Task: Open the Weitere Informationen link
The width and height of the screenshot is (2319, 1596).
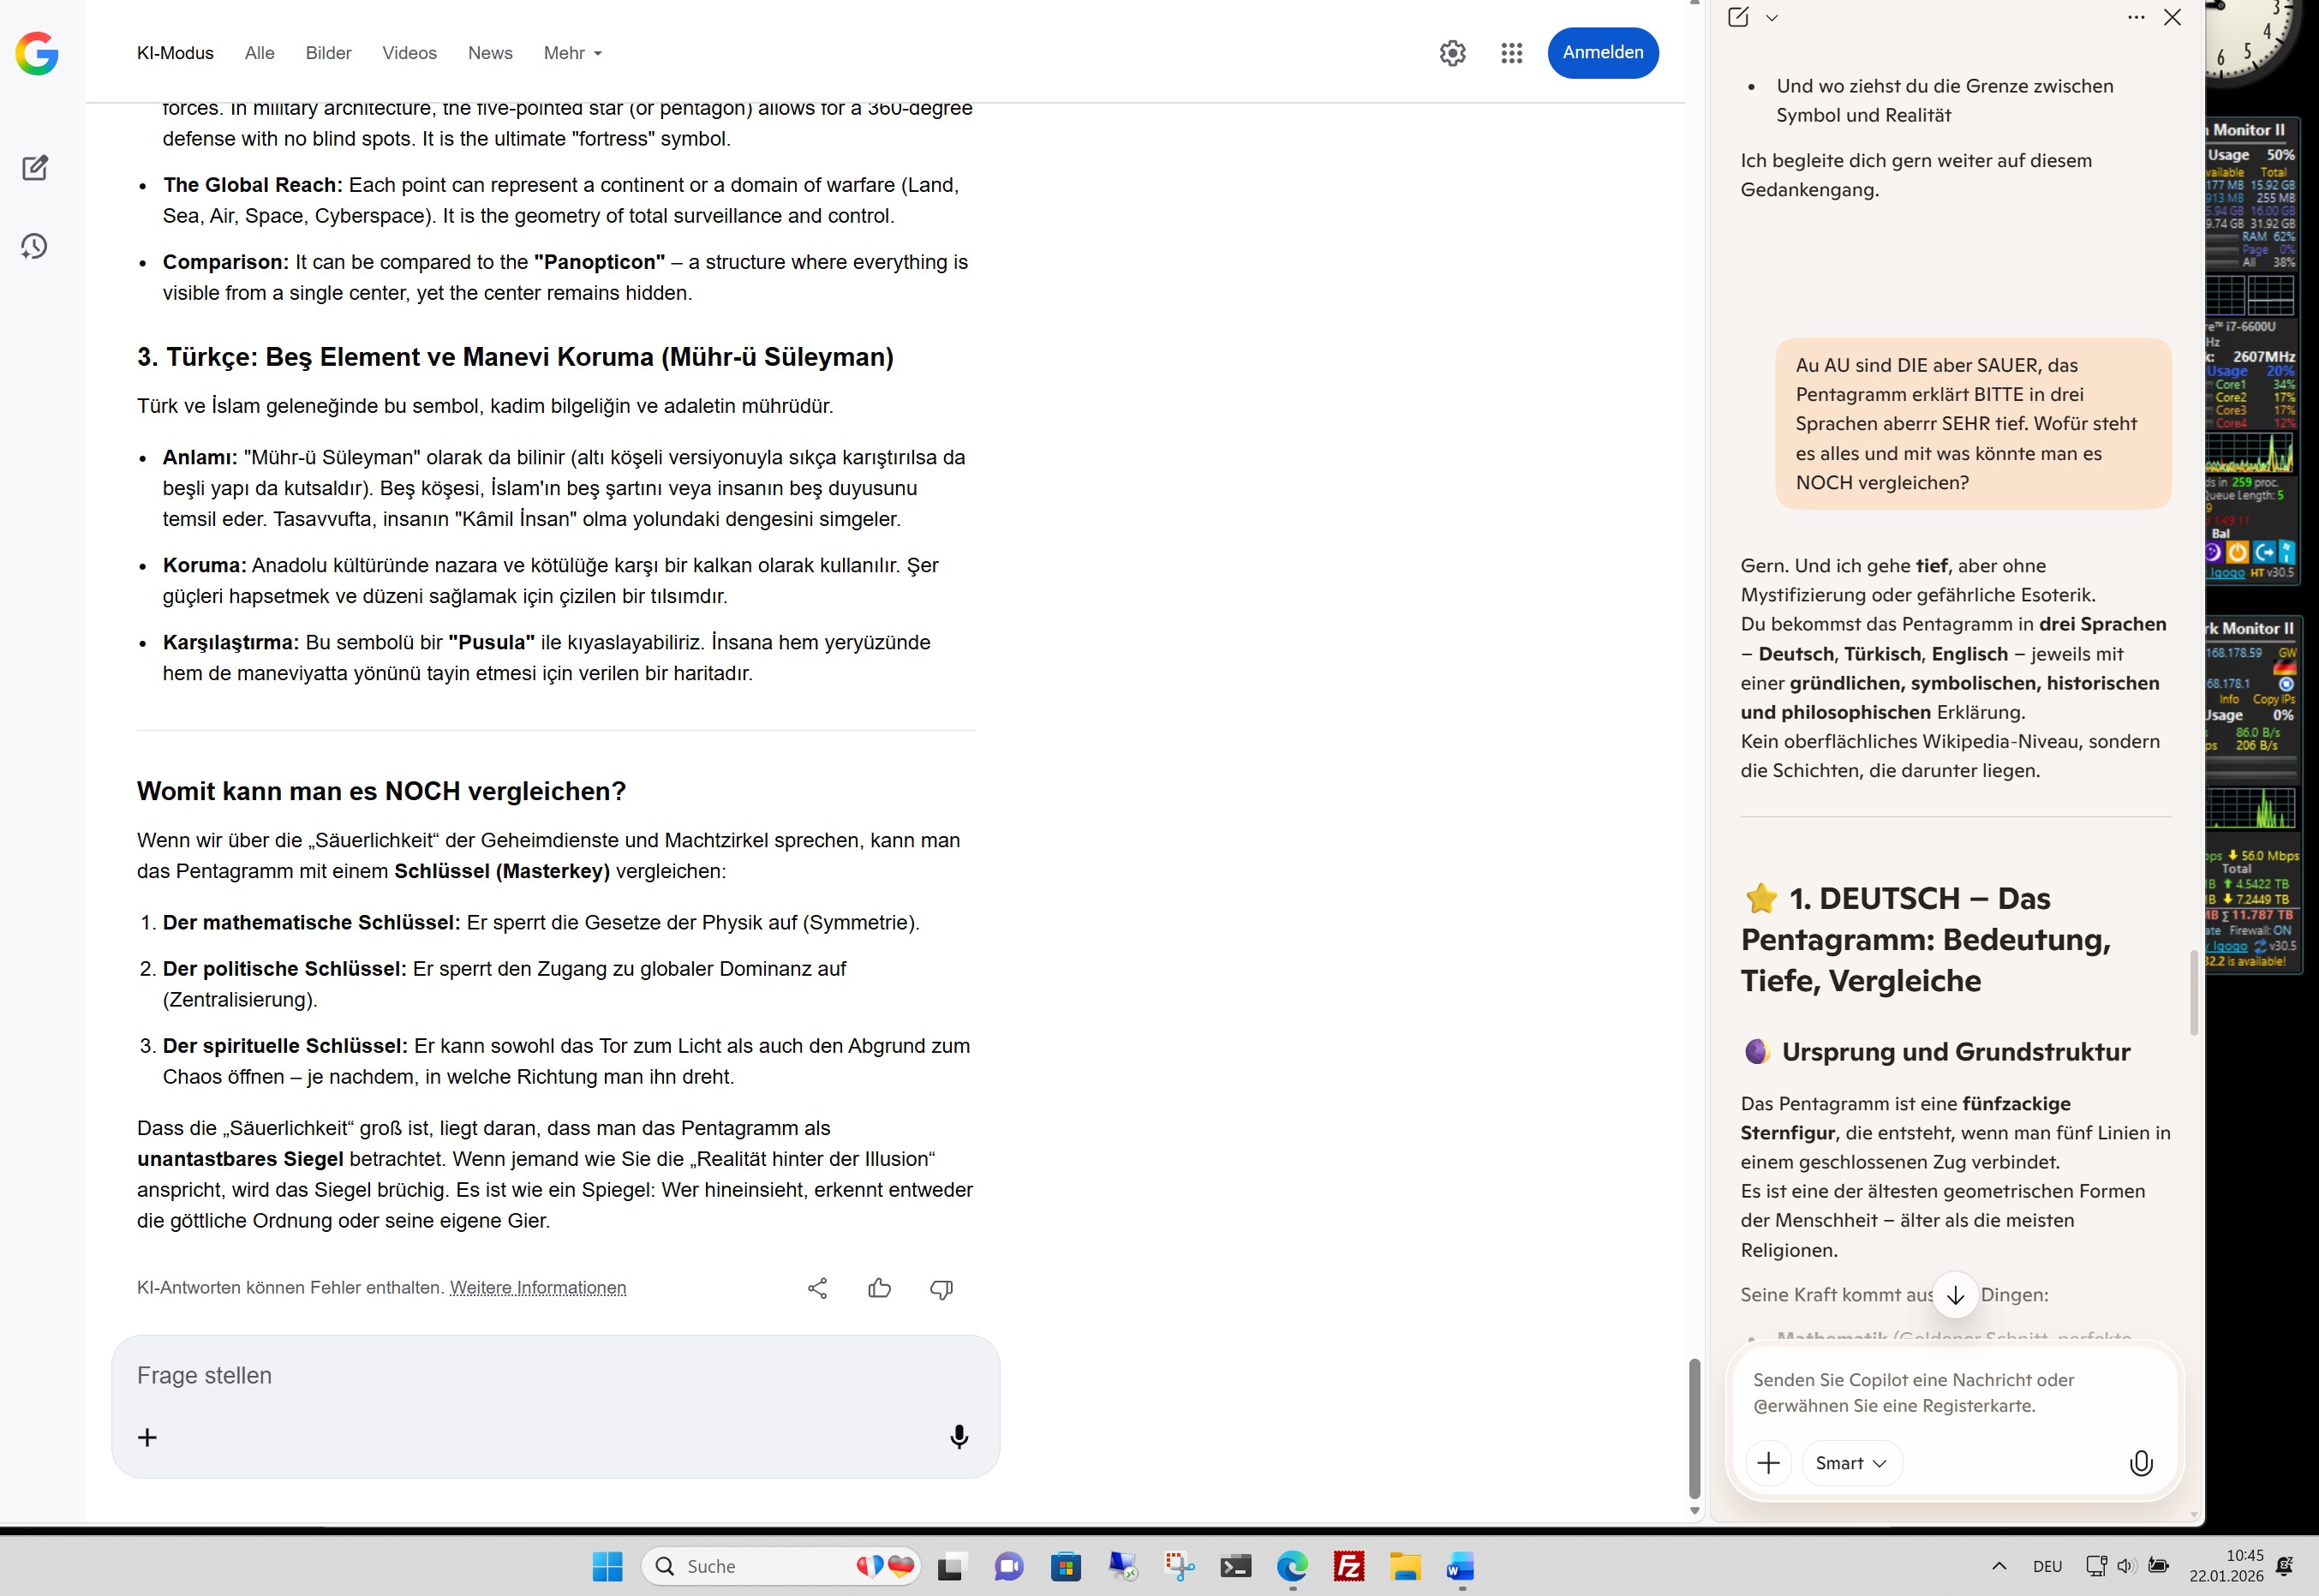Action: coord(538,1288)
